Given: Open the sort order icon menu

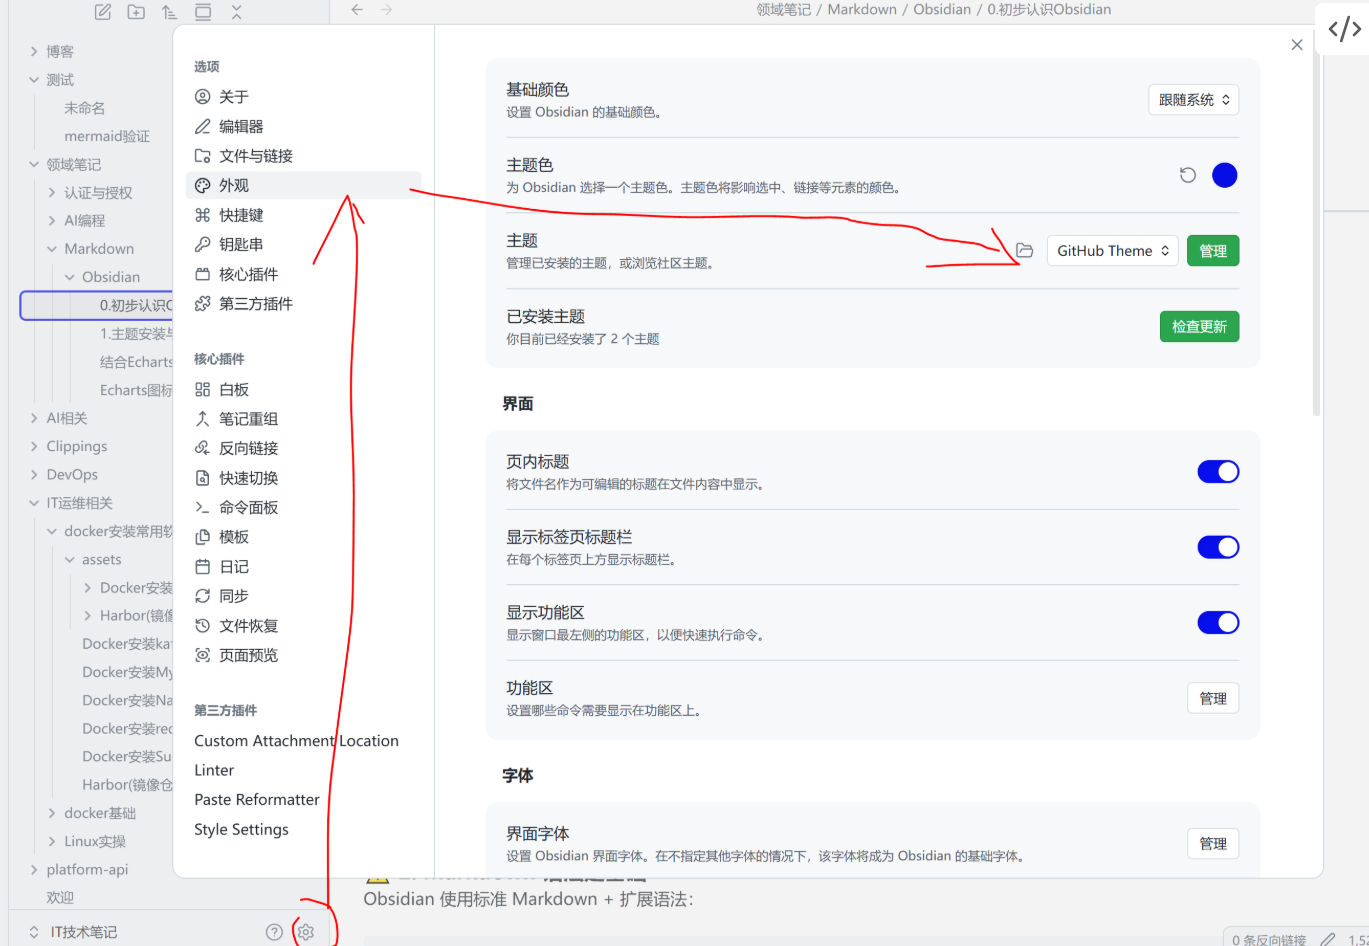Looking at the screenshot, I should [x=169, y=12].
